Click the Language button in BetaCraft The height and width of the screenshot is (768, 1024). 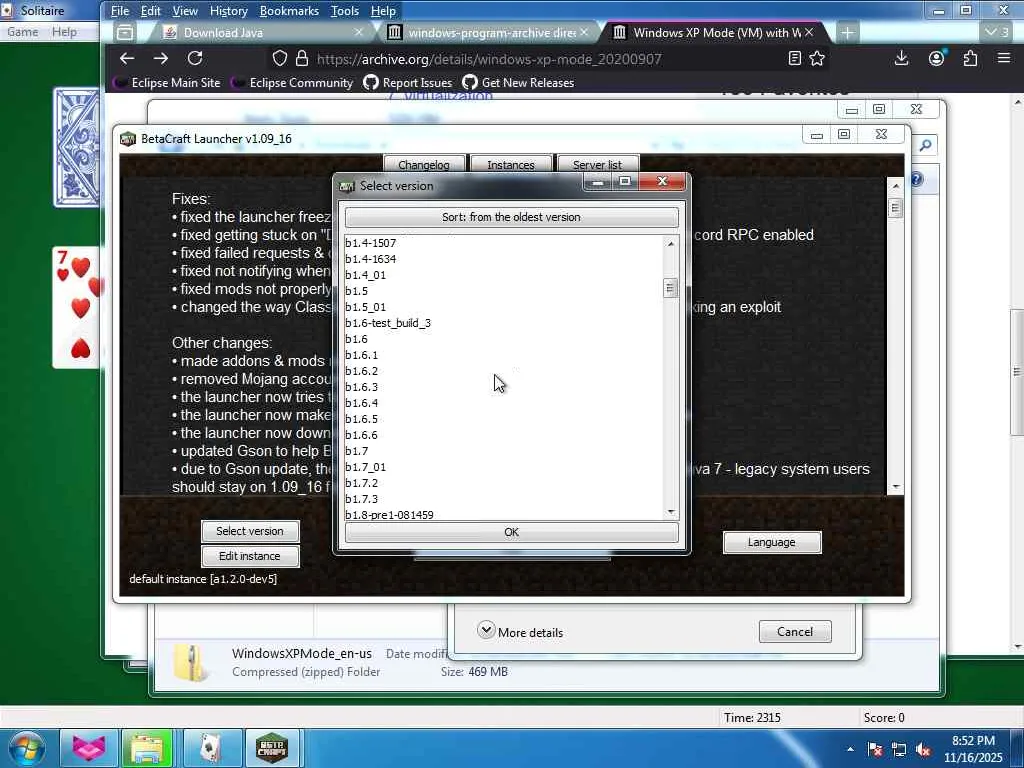[x=772, y=542]
